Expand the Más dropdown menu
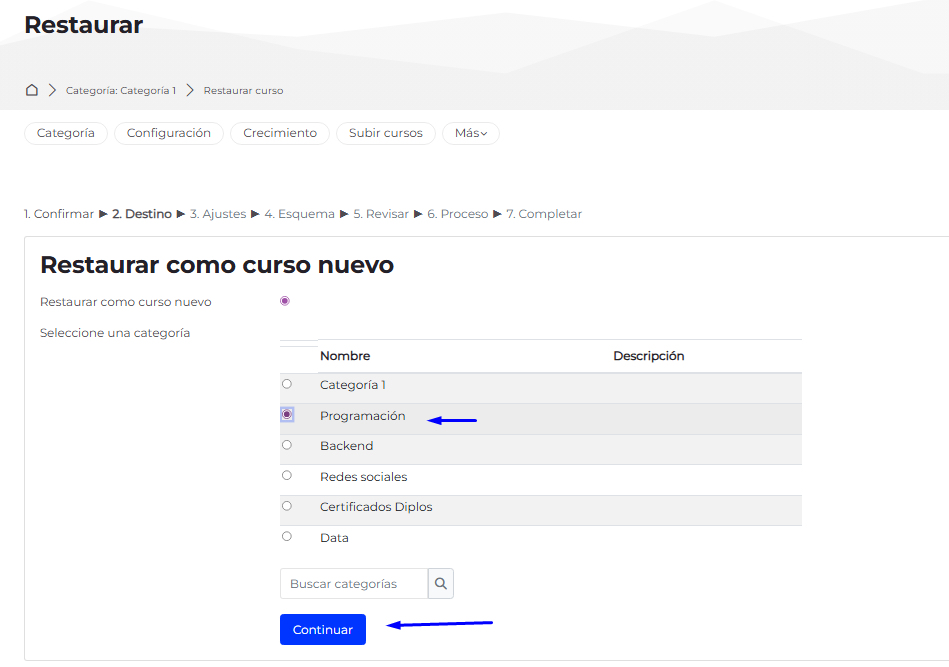Screen dimensions: 949x667 pyautogui.click(x=470, y=133)
